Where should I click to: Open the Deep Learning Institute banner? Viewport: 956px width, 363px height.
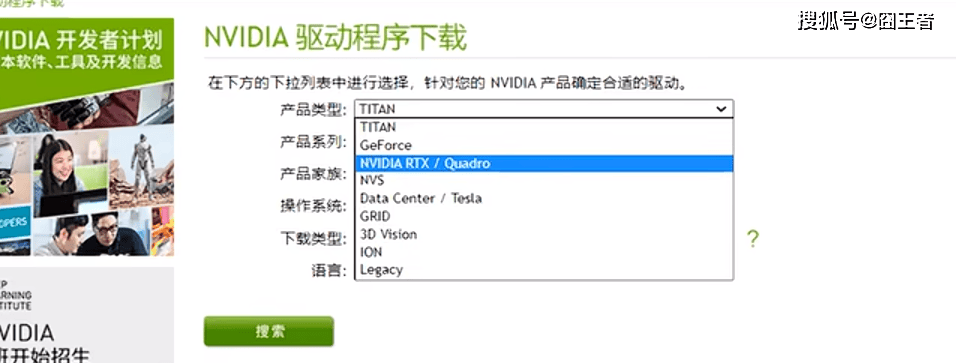(87, 315)
